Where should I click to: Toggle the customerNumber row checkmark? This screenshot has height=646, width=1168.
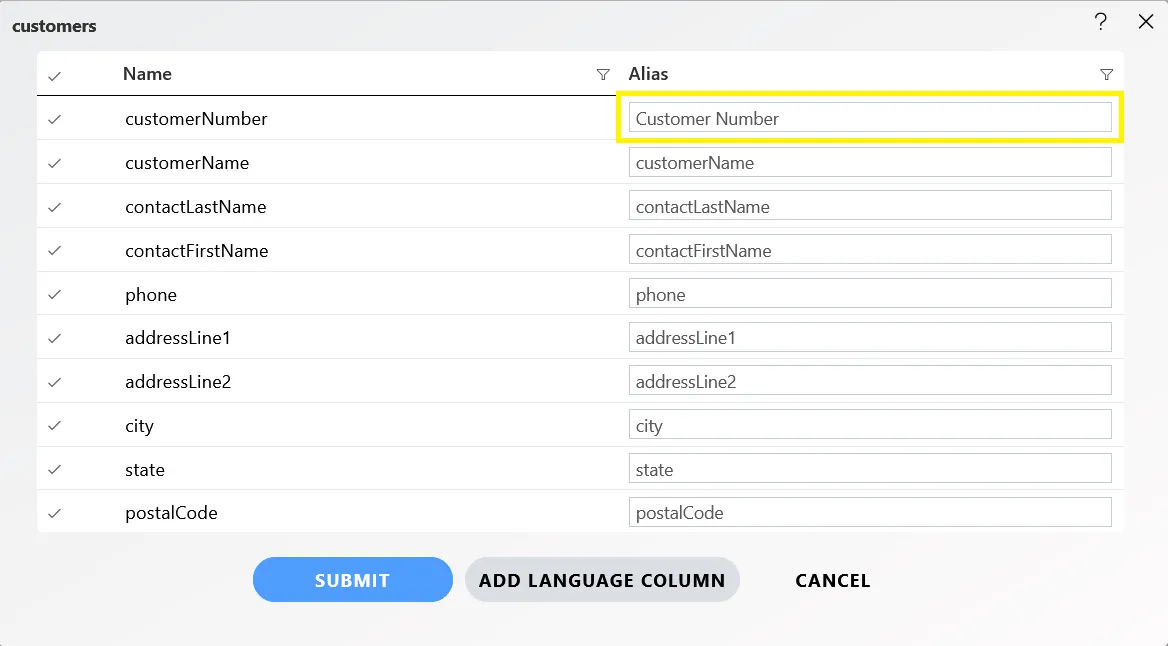54,119
